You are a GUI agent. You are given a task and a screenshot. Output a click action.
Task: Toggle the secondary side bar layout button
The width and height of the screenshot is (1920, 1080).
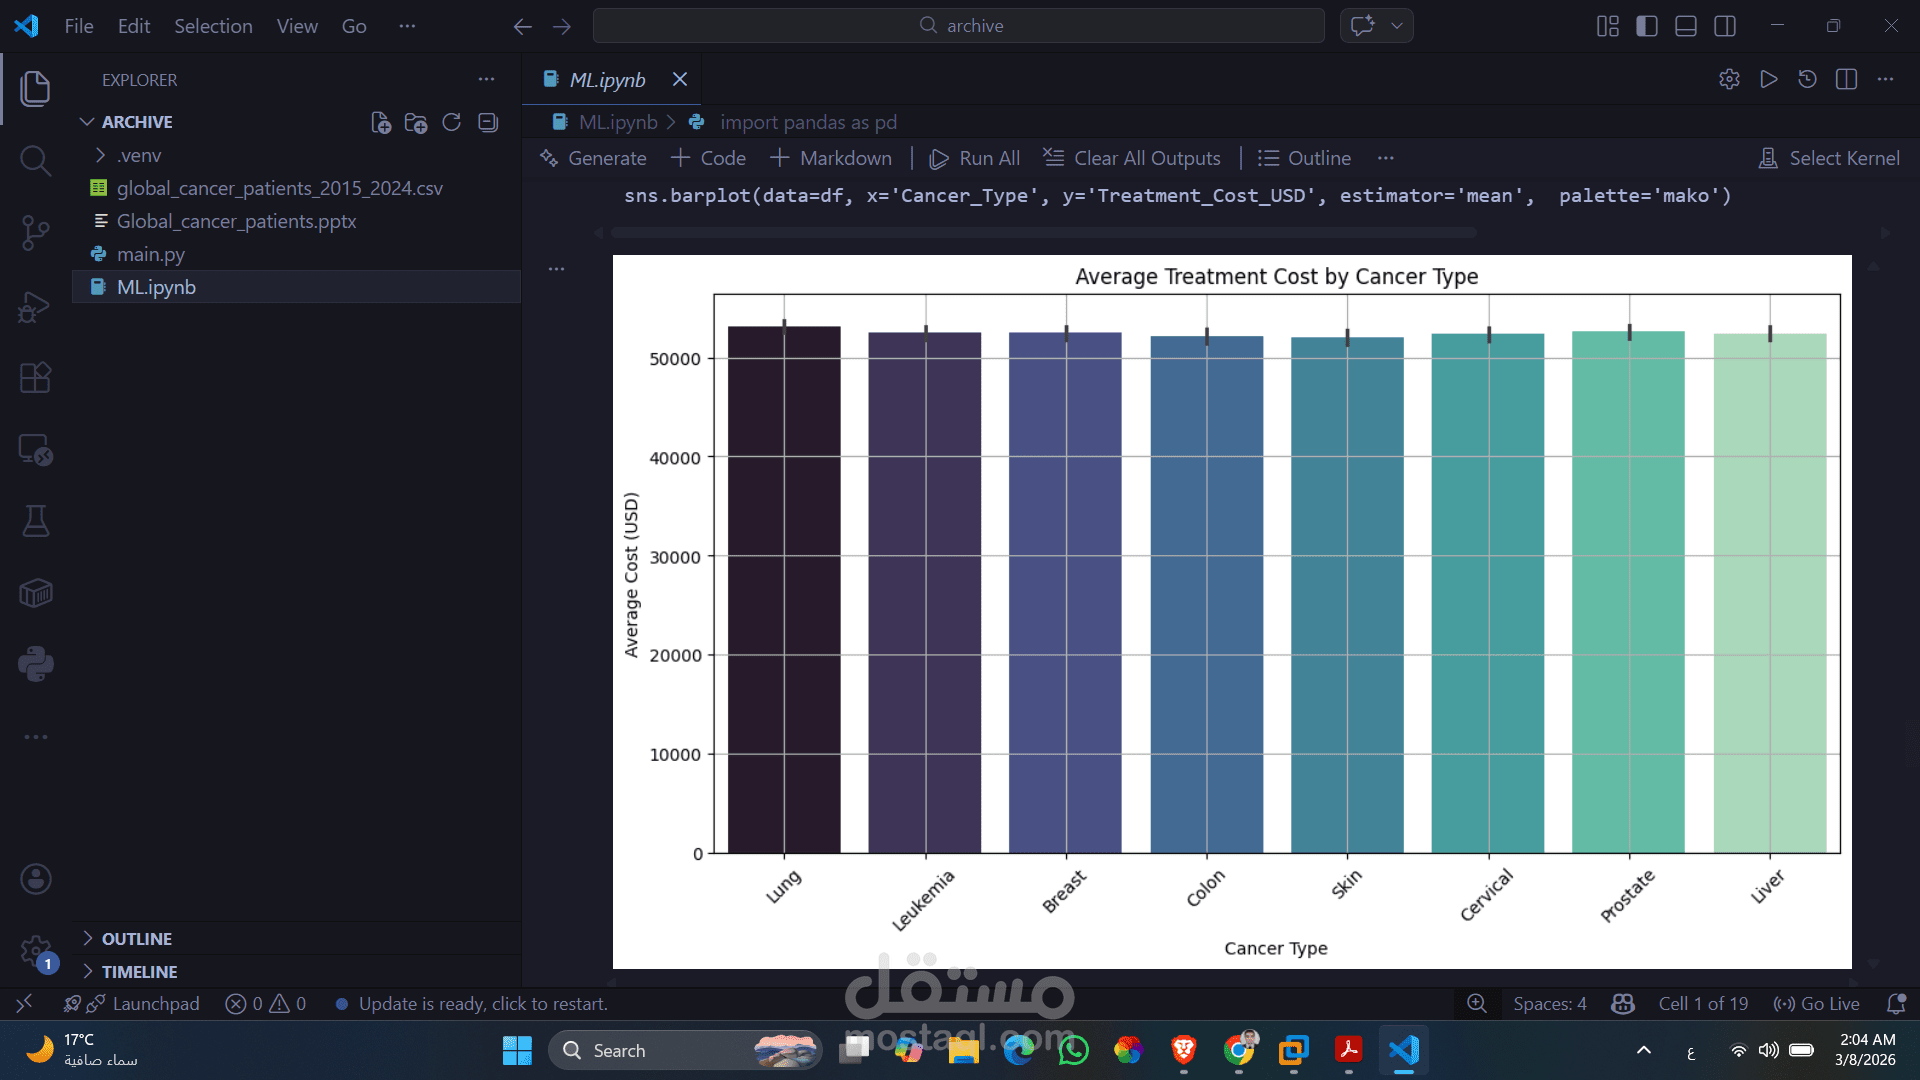pyautogui.click(x=1725, y=26)
